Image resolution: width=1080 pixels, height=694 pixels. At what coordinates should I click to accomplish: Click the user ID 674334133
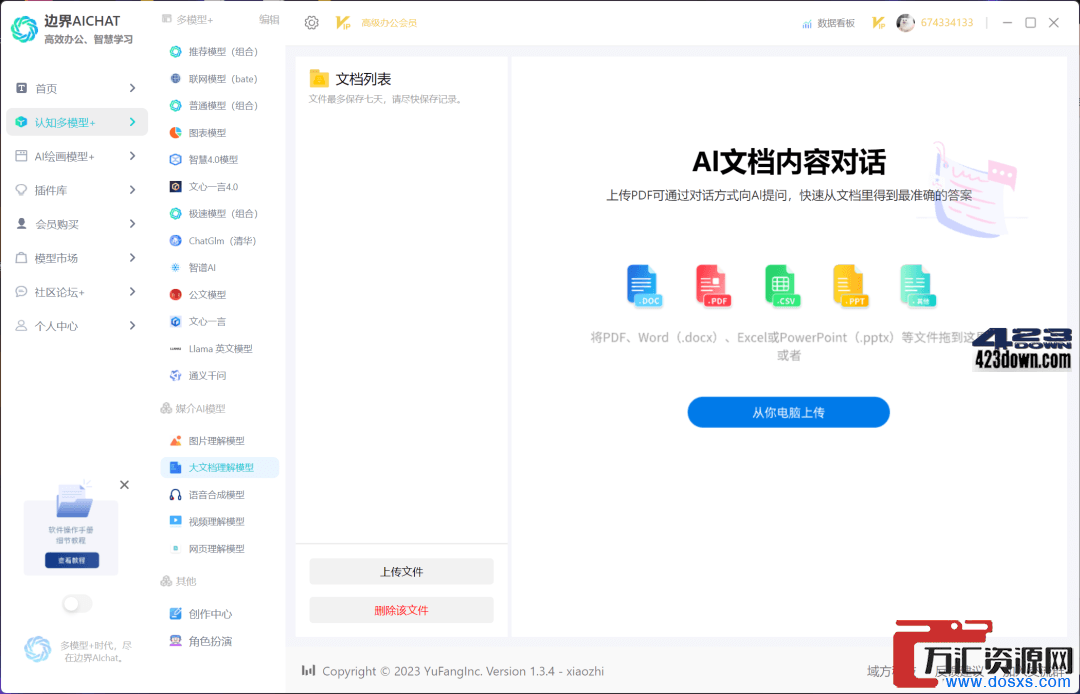pos(947,23)
